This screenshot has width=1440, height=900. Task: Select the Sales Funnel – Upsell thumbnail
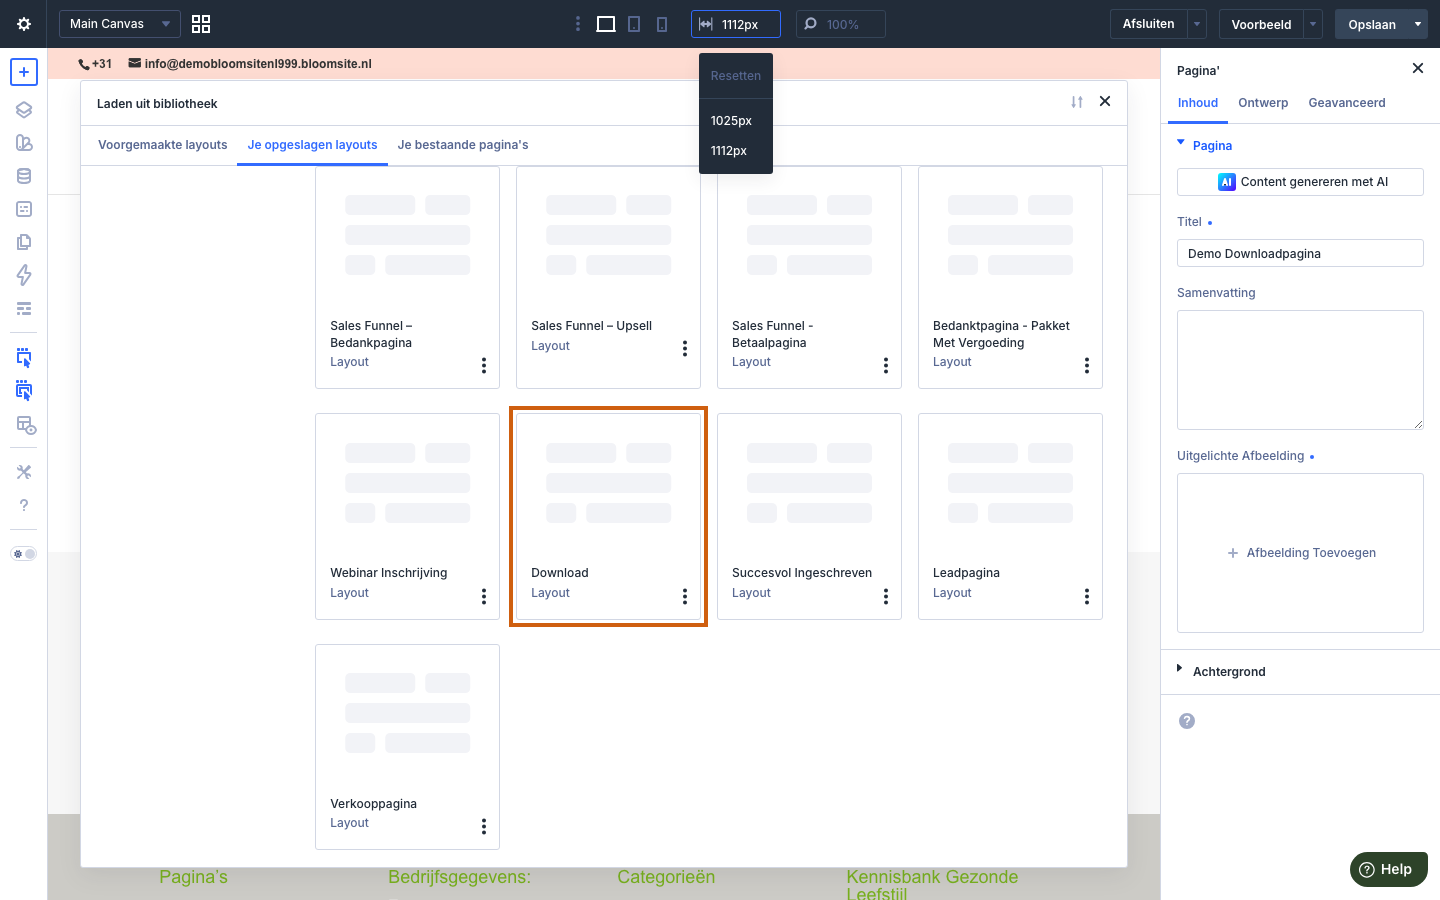pos(608,237)
